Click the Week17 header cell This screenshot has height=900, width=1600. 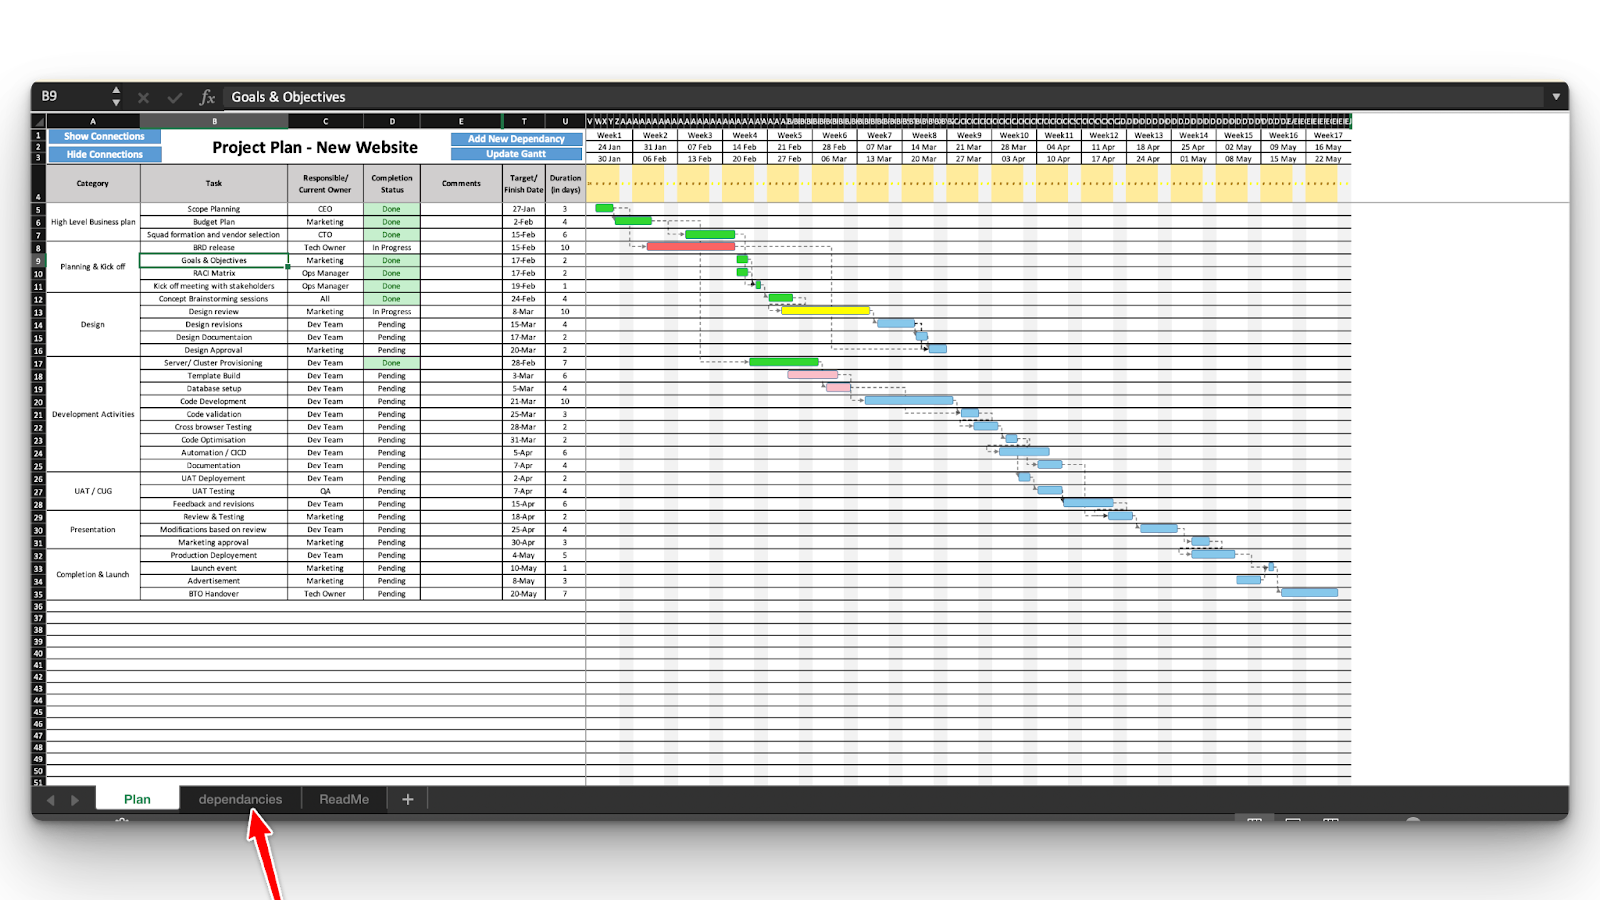(x=1328, y=135)
